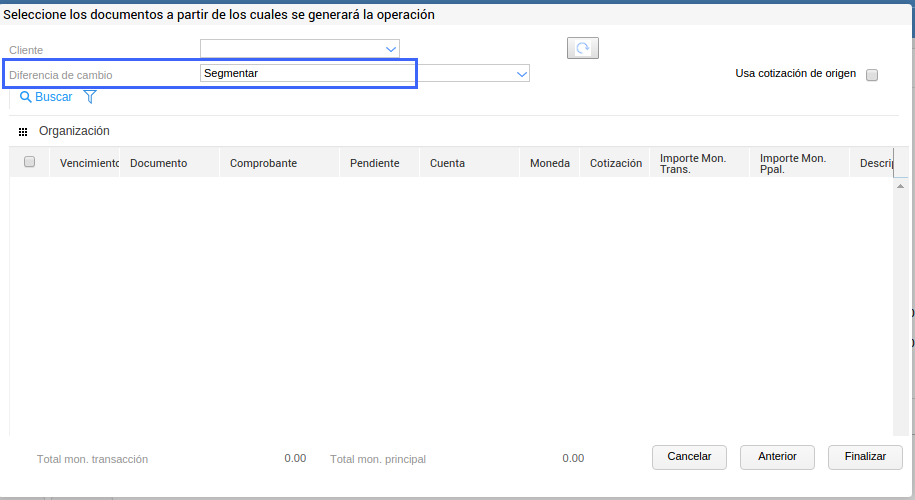This screenshot has width=915, height=500.
Task: Click the Cuenta column header
Action: tap(447, 163)
